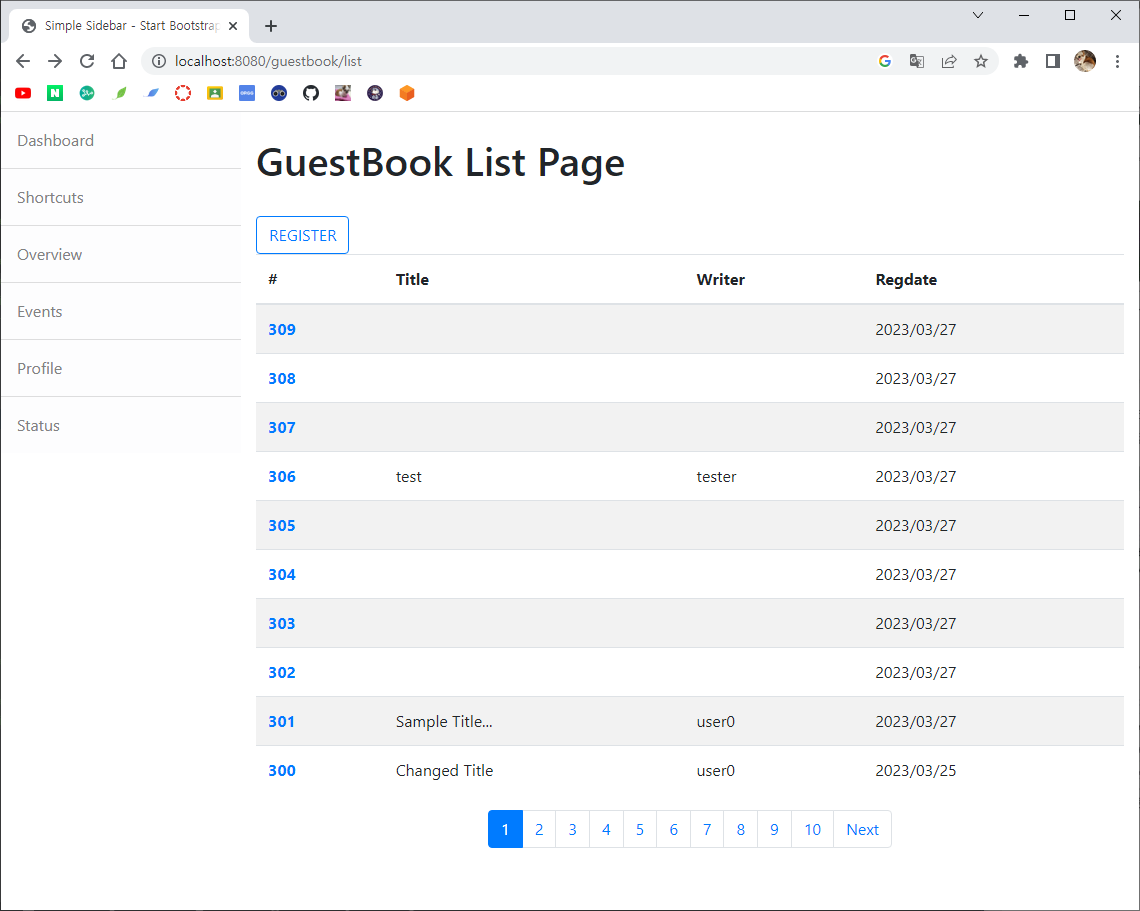
Task: Open guestbook entry 305
Action: click(x=282, y=526)
